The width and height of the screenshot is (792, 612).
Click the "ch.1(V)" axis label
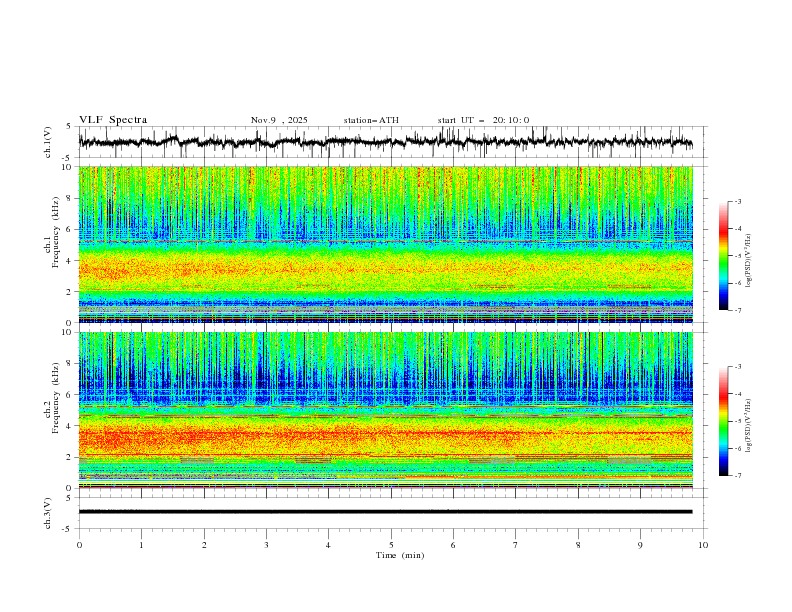click(48, 142)
